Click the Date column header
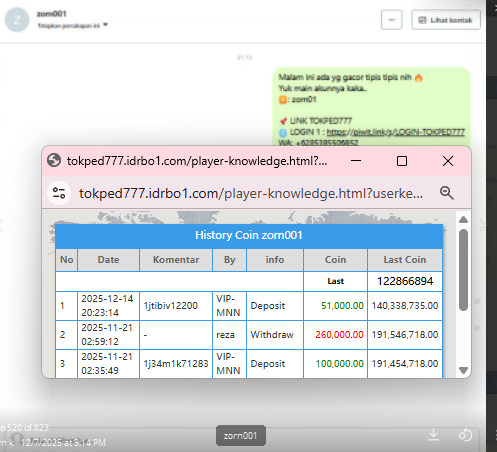This screenshot has height=452, width=497. point(108,260)
